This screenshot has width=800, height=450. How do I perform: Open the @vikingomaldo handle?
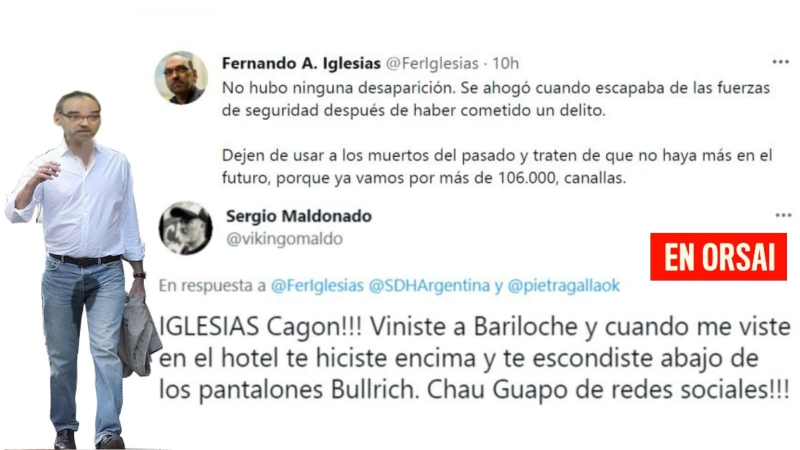(x=284, y=239)
